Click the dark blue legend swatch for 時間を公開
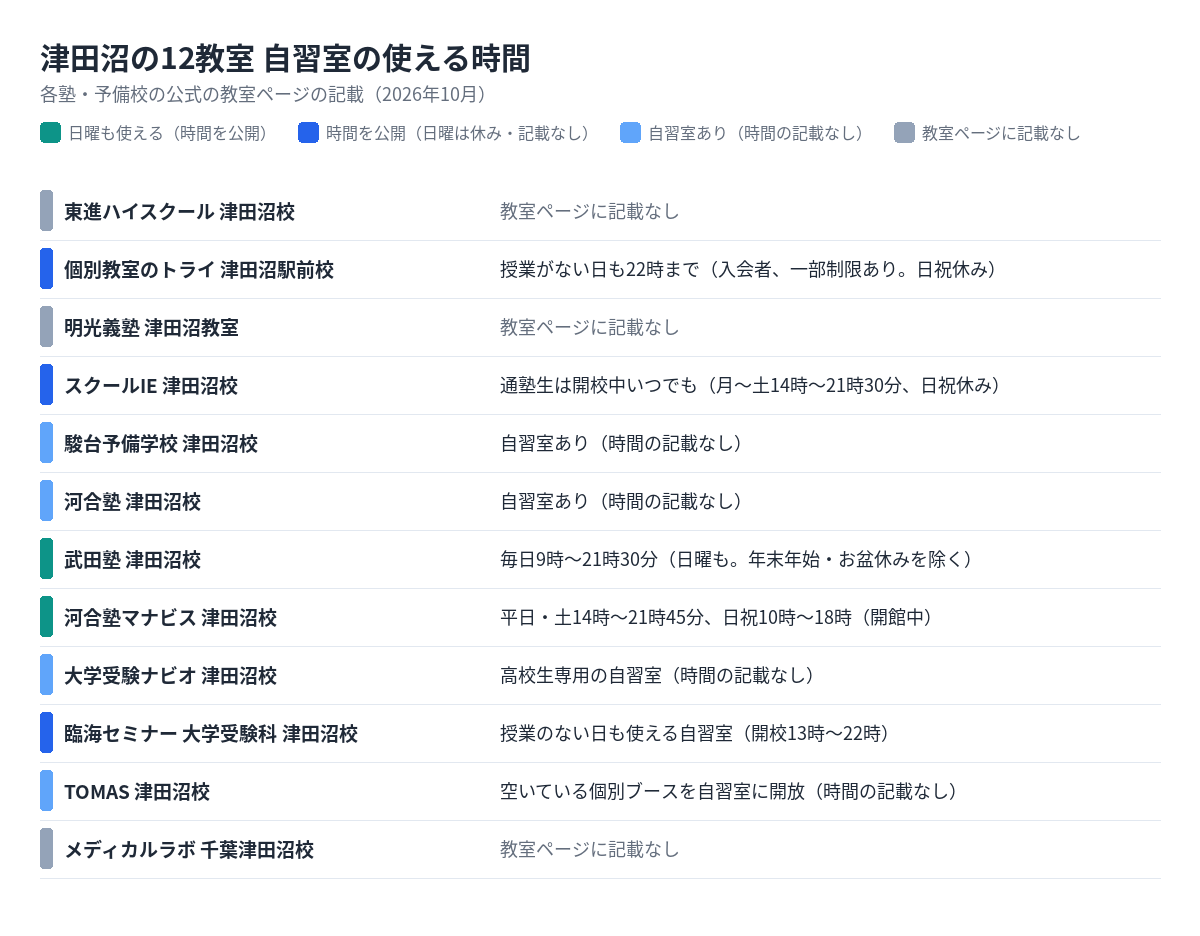Screen dimensions: 1200x936 click(x=308, y=133)
